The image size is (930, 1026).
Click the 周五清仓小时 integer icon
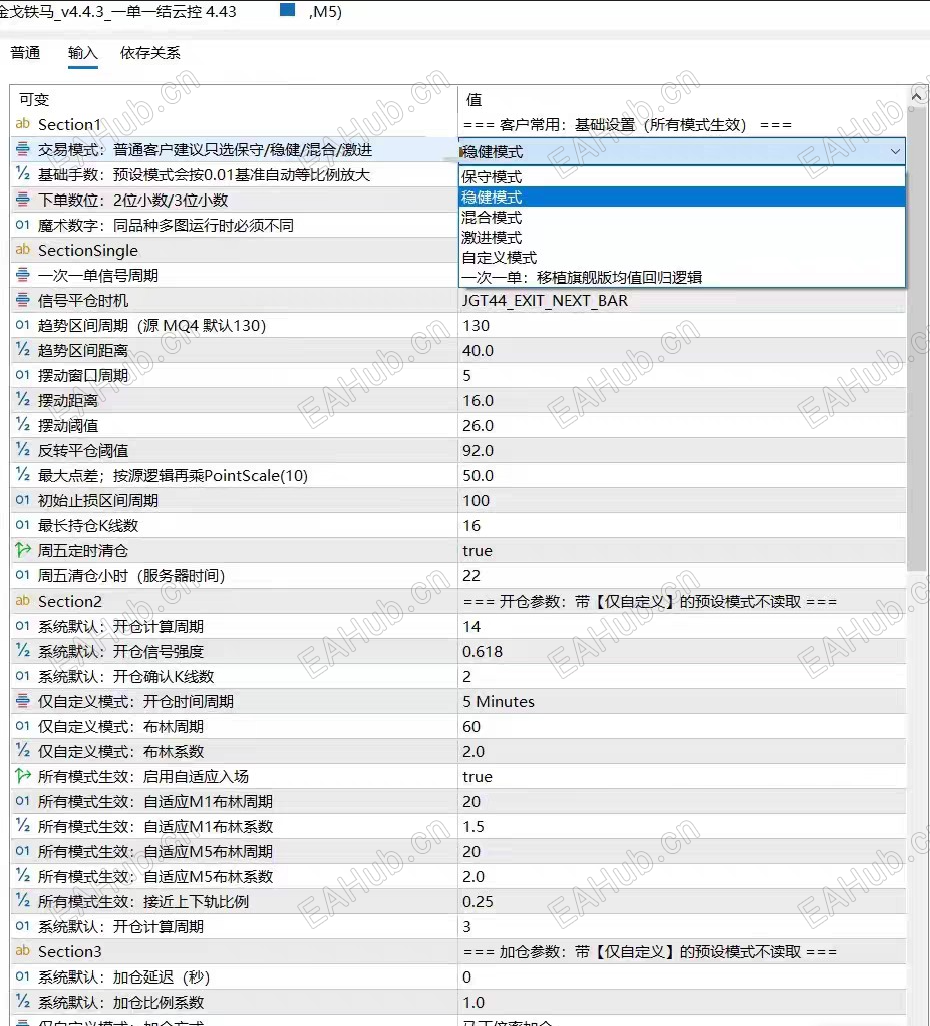23,575
